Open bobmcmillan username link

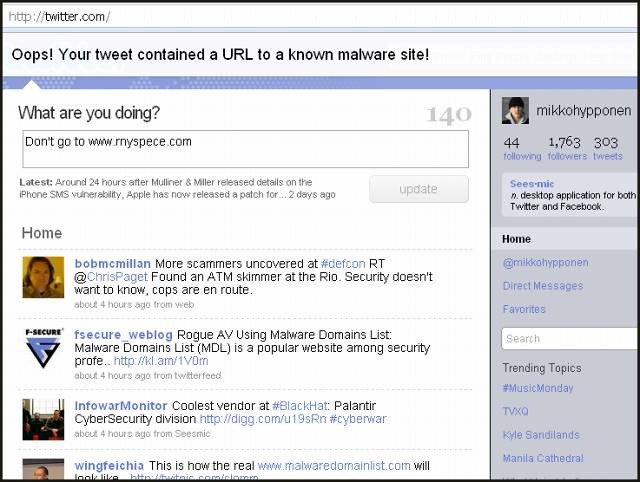pyautogui.click(x=113, y=264)
